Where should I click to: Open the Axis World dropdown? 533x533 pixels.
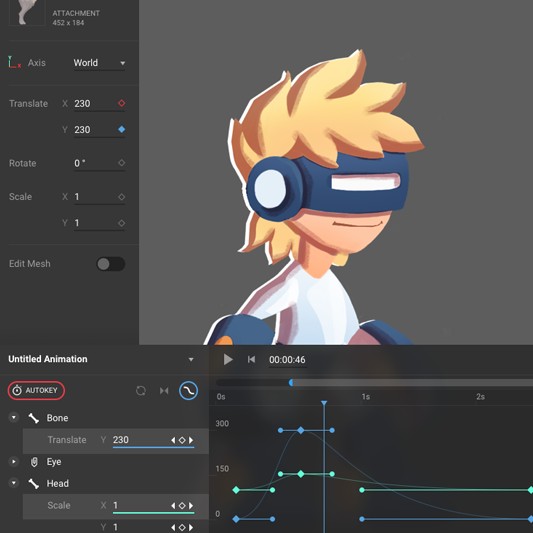[99, 63]
